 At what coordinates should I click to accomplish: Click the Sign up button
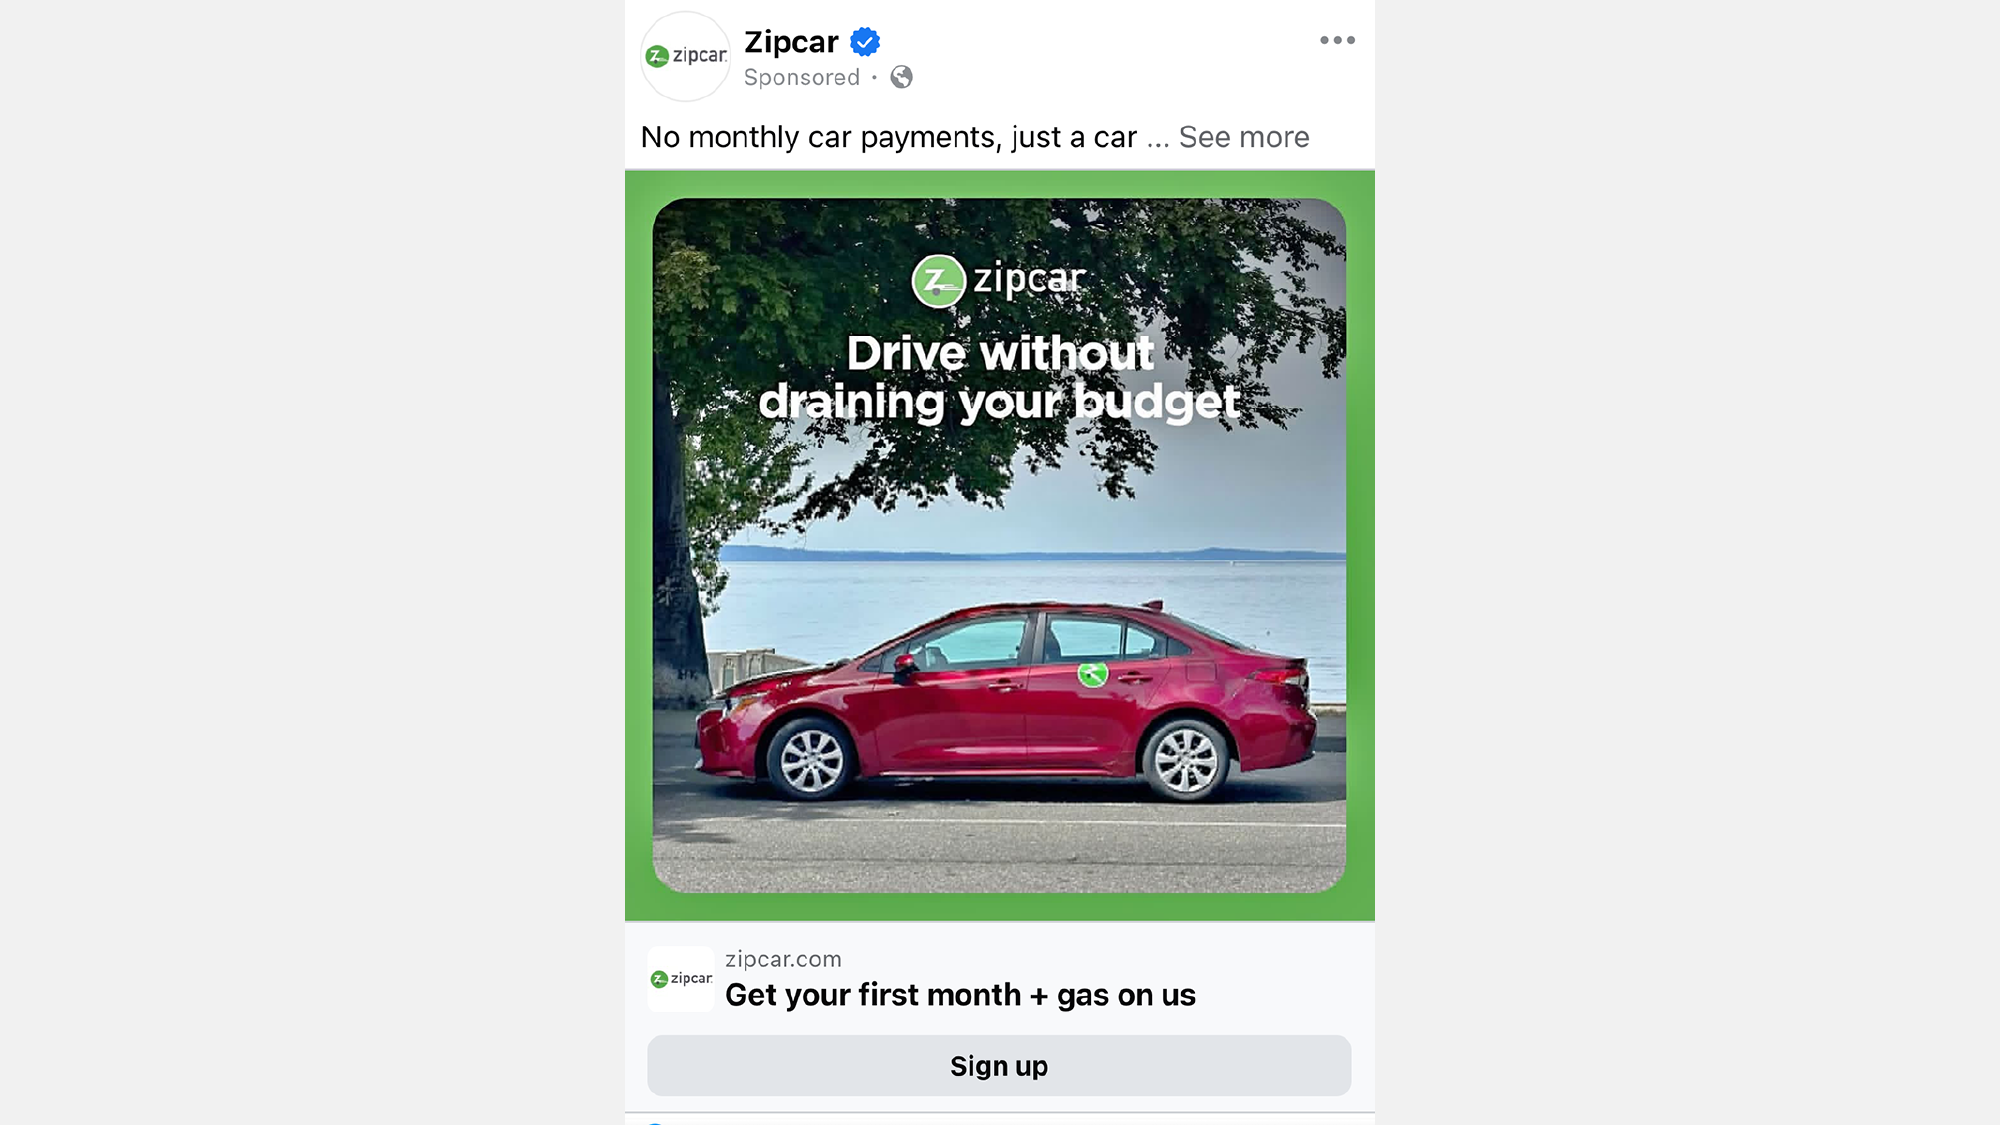(999, 1066)
